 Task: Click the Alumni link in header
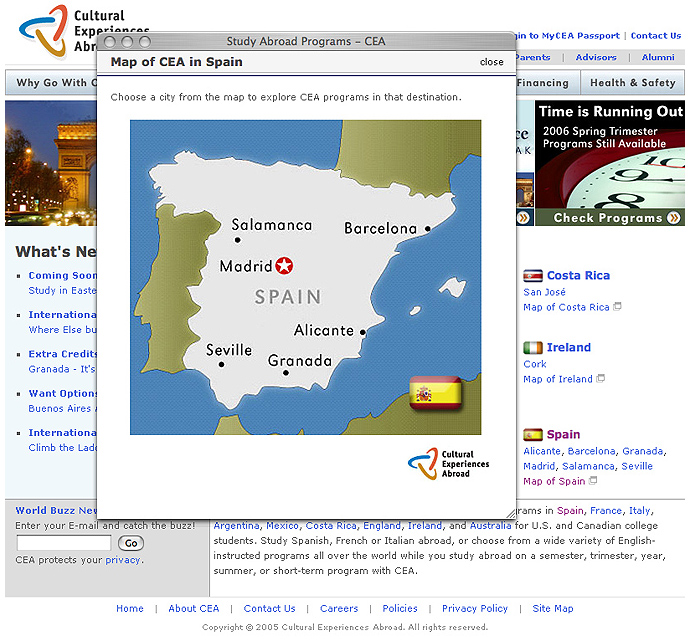(x=658, y=58)
